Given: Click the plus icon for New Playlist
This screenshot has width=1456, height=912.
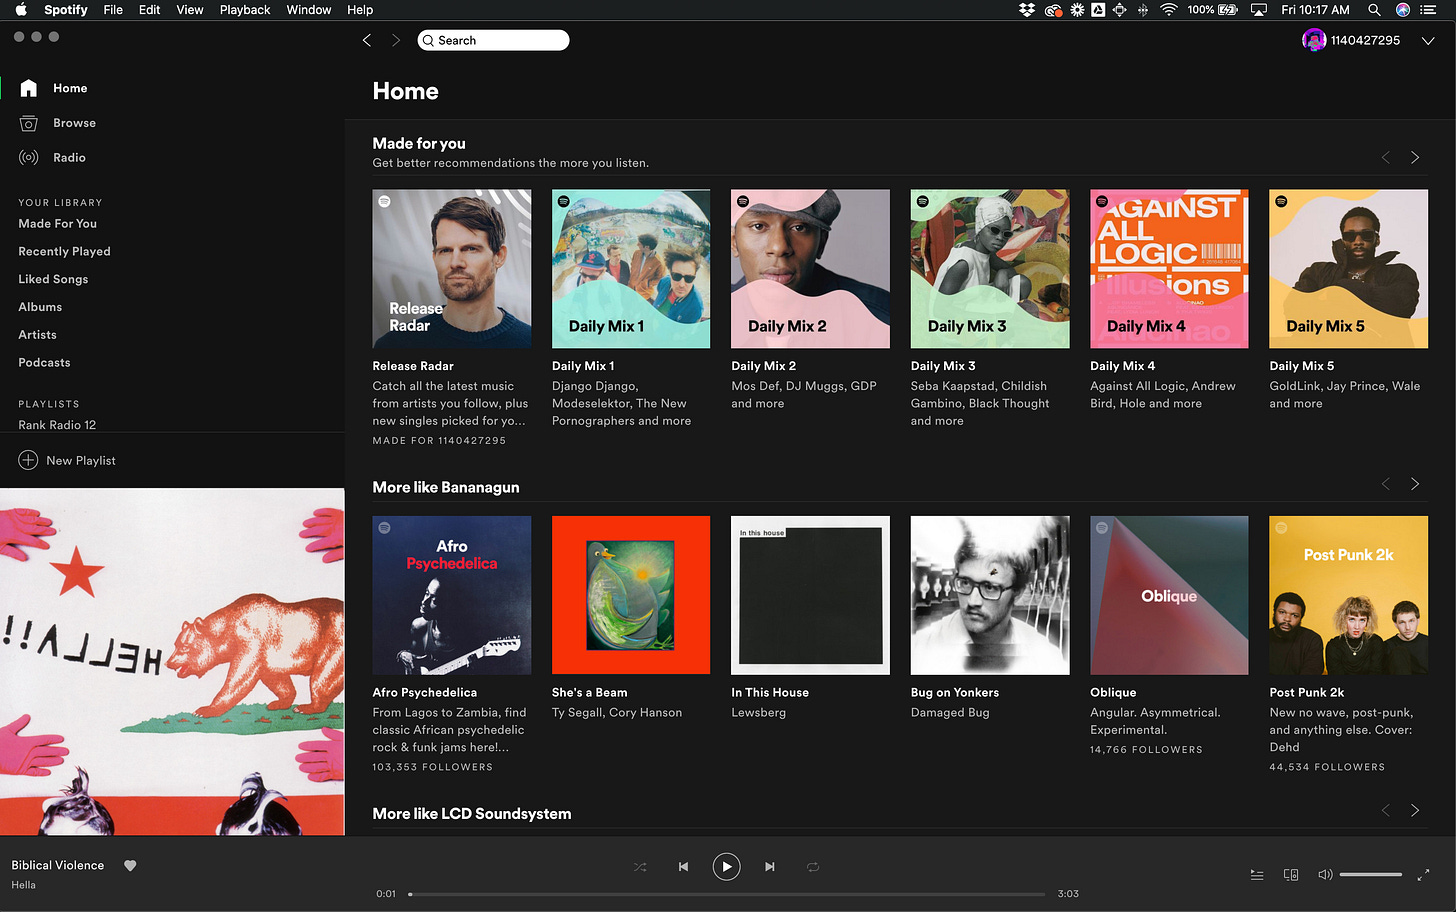Looking at the screenshot, I should click(28, 460).
